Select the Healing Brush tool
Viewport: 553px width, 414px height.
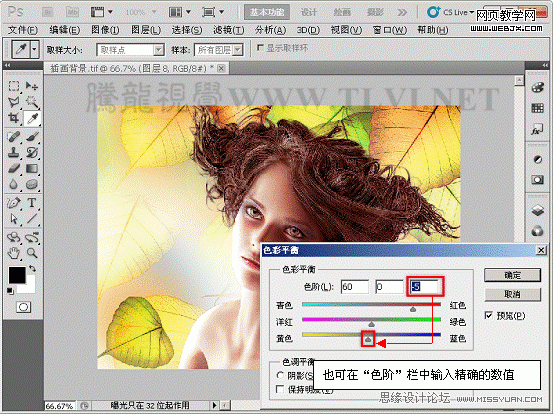pyautogui.click(x=14, y=137)
